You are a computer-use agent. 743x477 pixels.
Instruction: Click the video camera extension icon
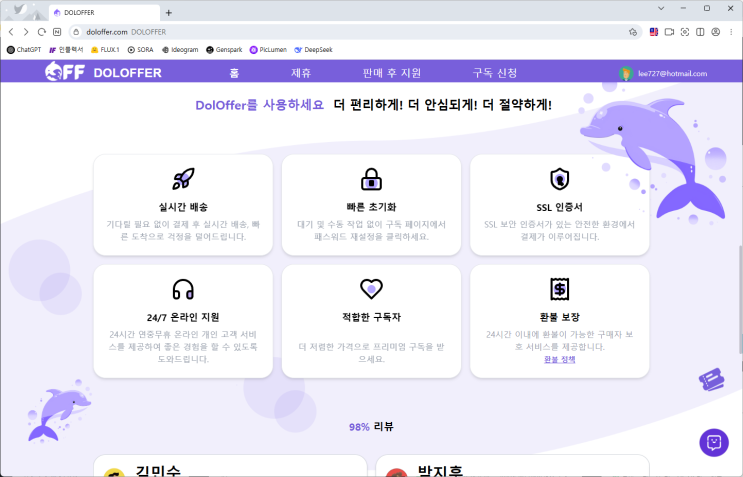[669, 32]
